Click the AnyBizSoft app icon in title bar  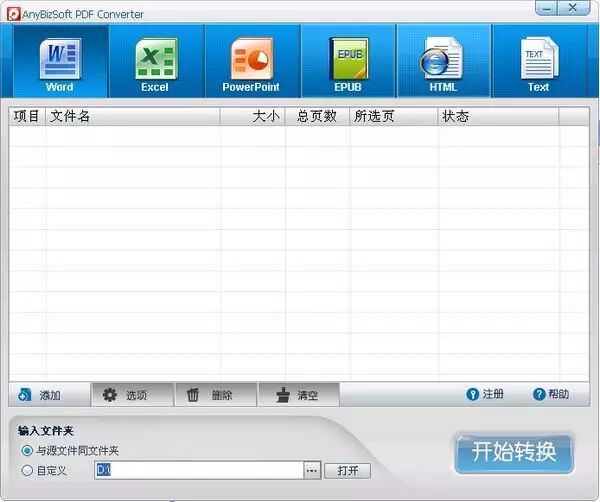coord(13,15)
